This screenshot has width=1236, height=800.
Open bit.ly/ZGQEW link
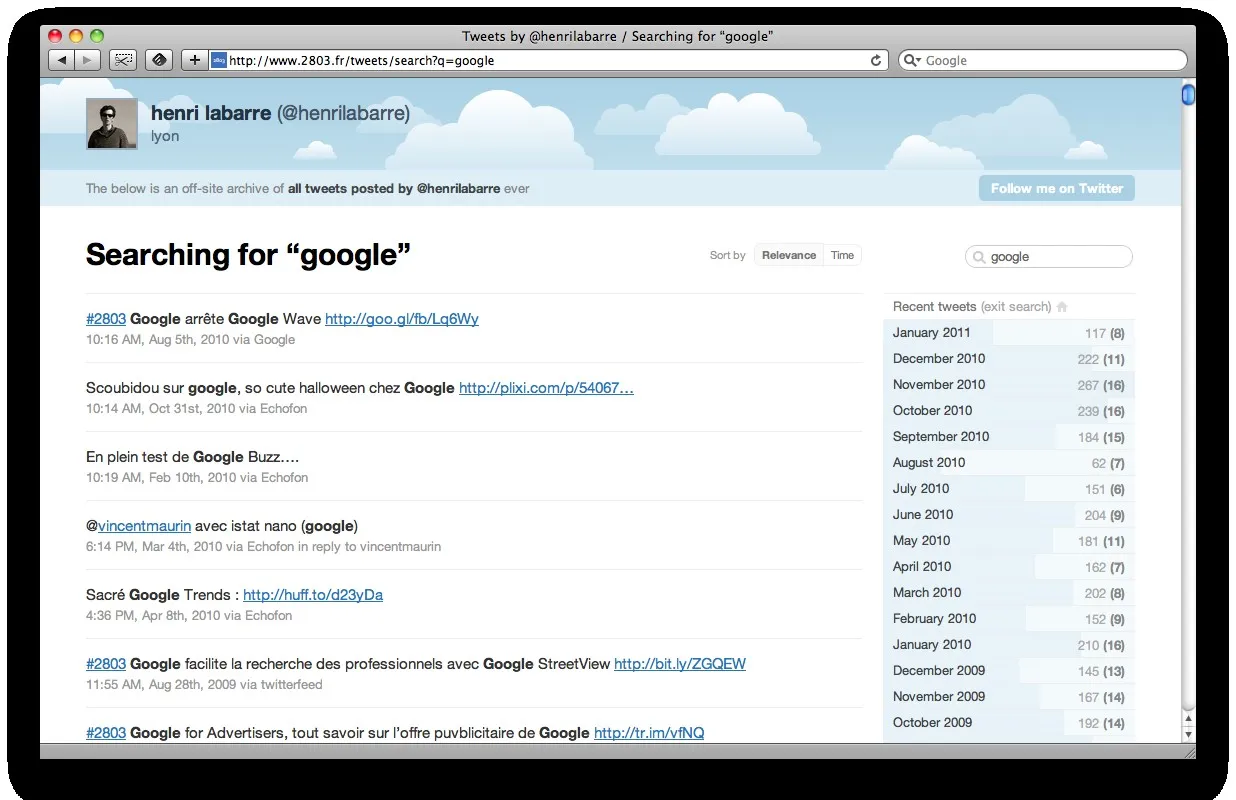(x=680, y=664)
